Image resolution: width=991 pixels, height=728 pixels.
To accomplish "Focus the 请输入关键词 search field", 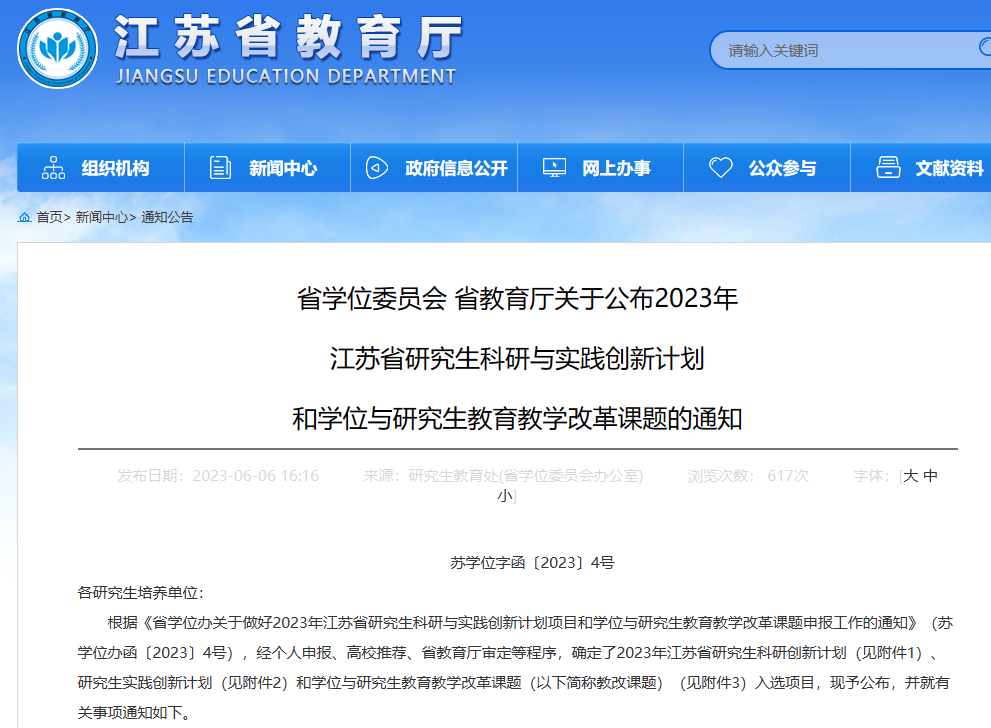I will point(840,50).
